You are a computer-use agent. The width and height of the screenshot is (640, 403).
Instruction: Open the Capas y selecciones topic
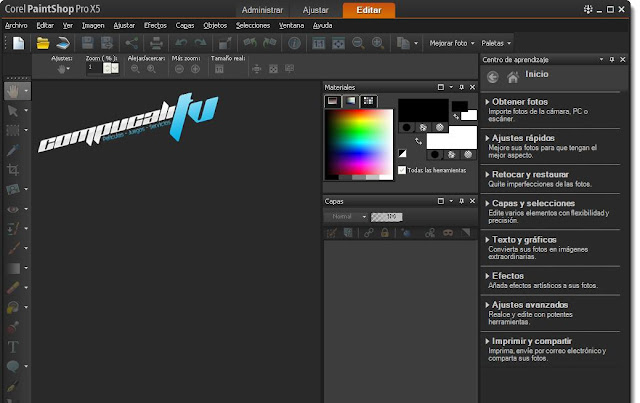pyautogui.click(x=533, y=203)
